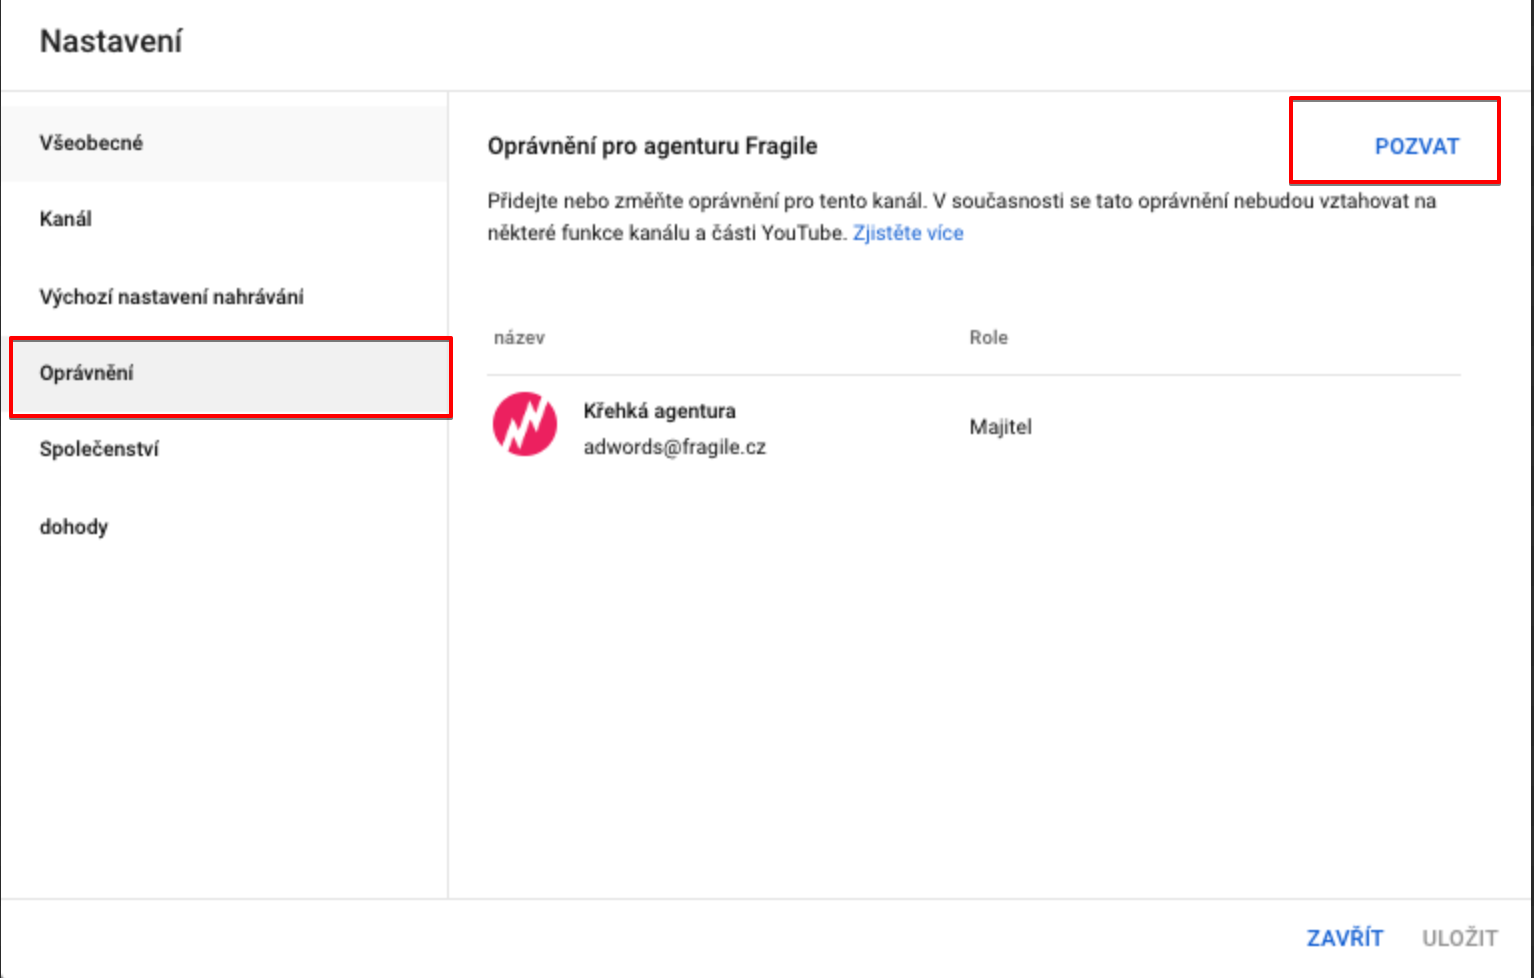Click the Nastavení dialog title
1534x978 pixels.
[x=111, y=42]
